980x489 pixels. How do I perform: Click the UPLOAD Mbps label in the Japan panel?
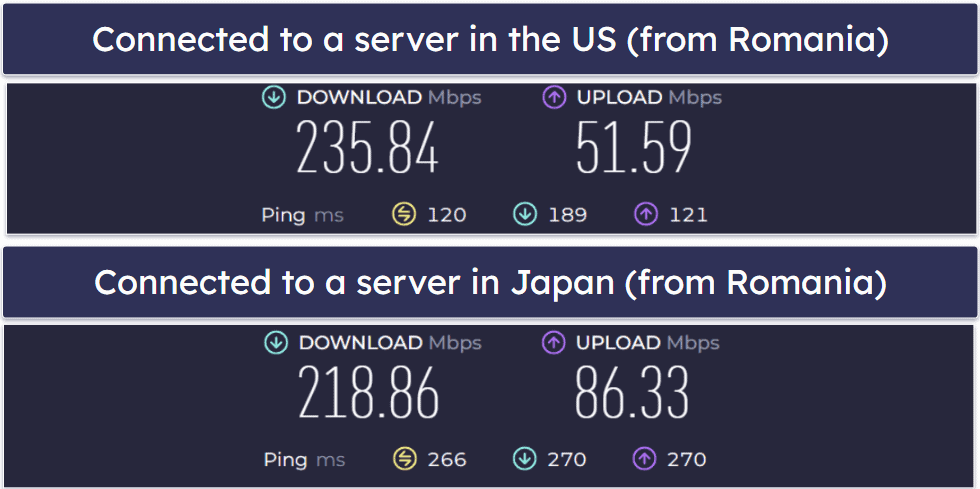[648, 343]
